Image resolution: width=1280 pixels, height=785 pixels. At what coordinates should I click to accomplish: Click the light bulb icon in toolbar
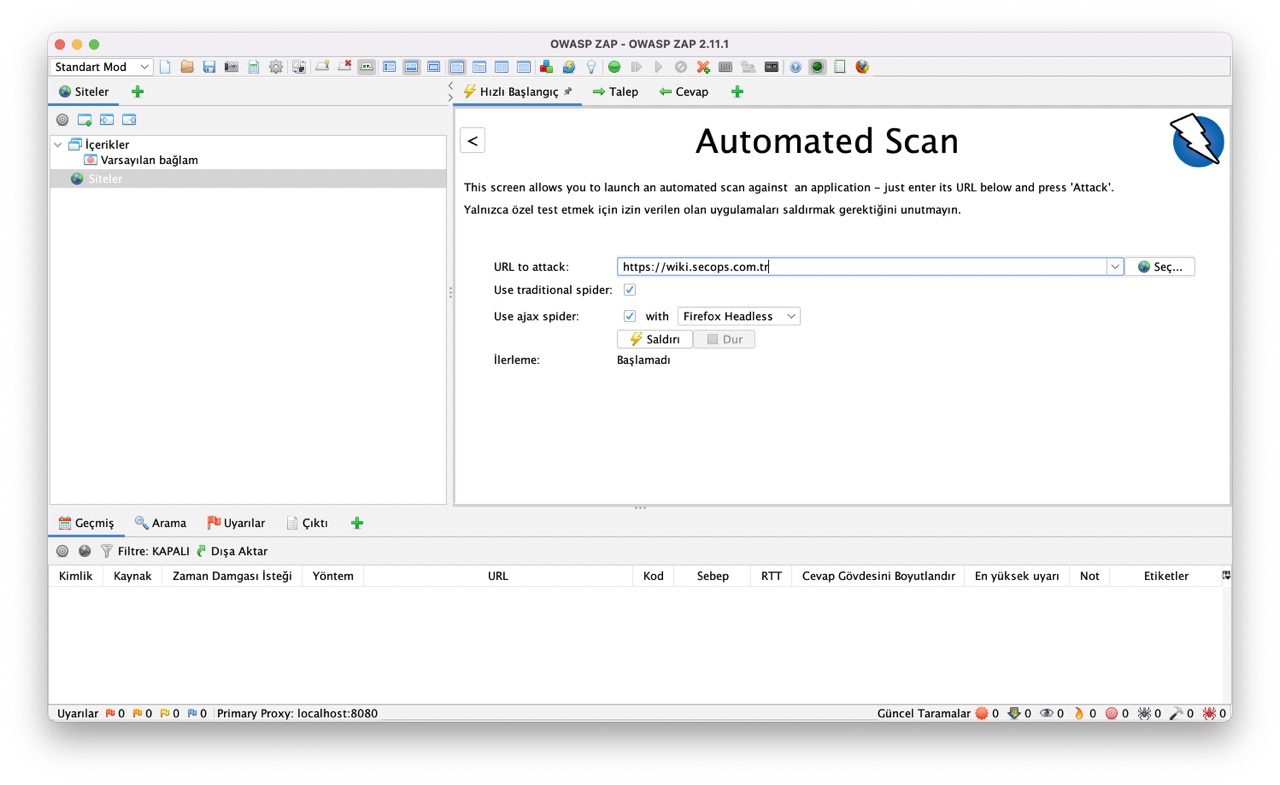tap(590, 67)
